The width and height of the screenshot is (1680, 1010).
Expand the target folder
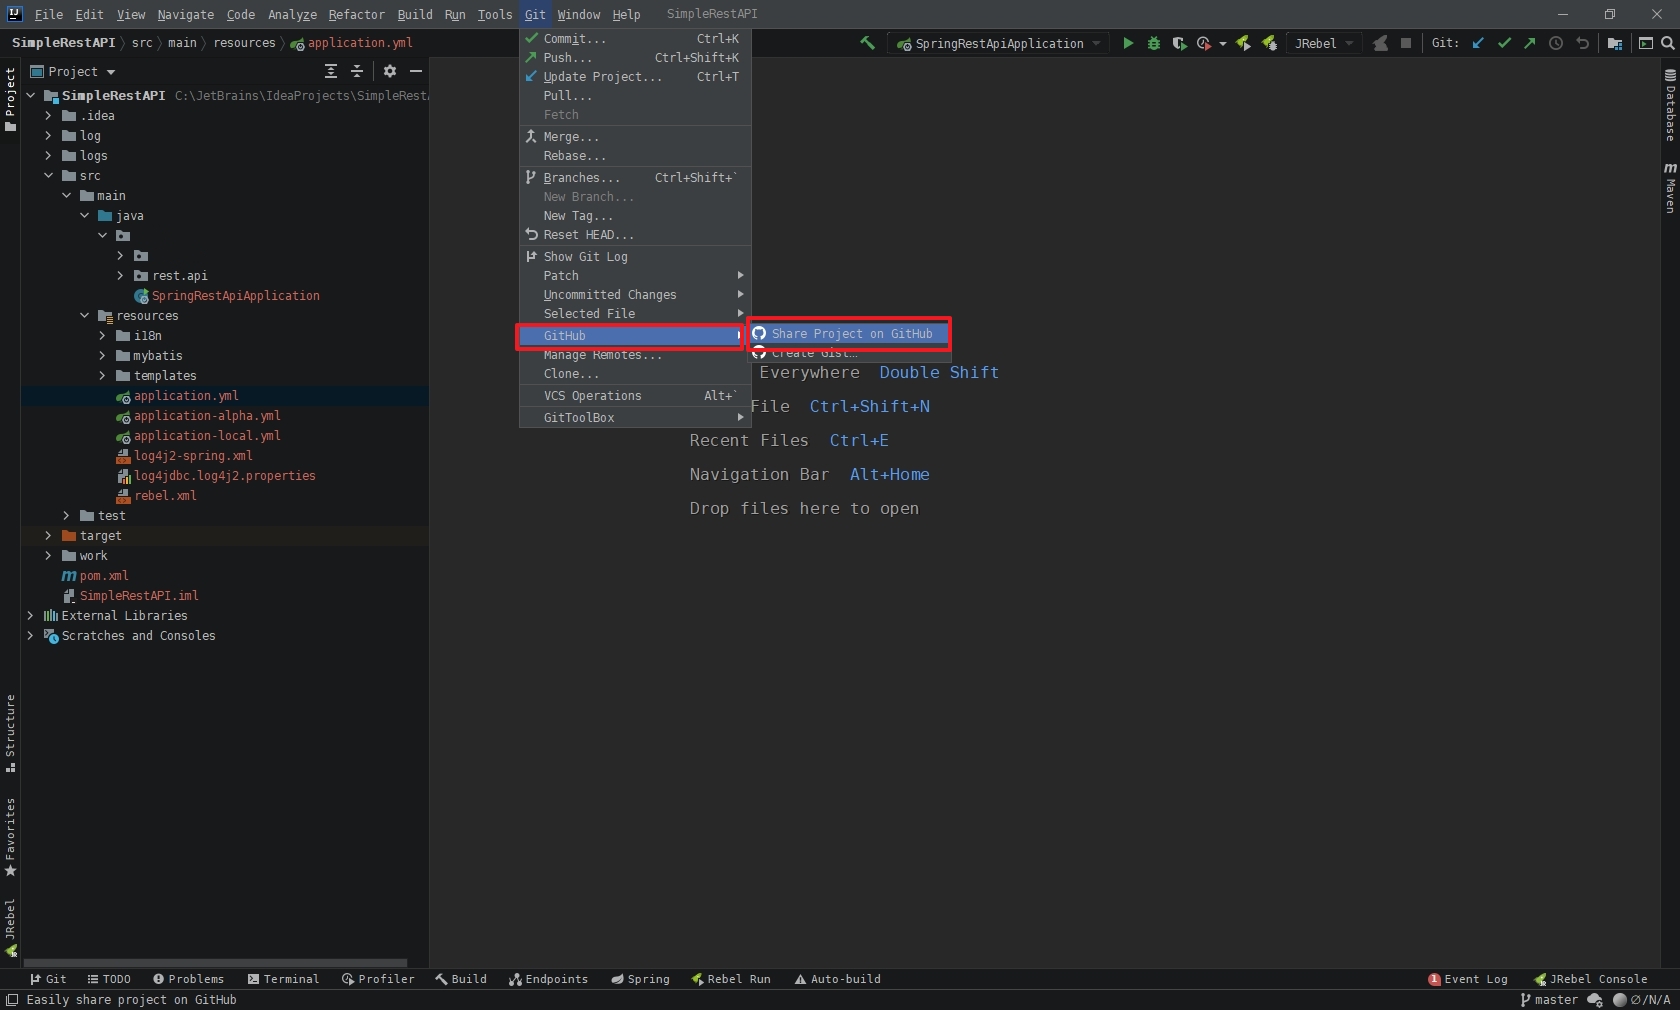[x=48, y=535]
